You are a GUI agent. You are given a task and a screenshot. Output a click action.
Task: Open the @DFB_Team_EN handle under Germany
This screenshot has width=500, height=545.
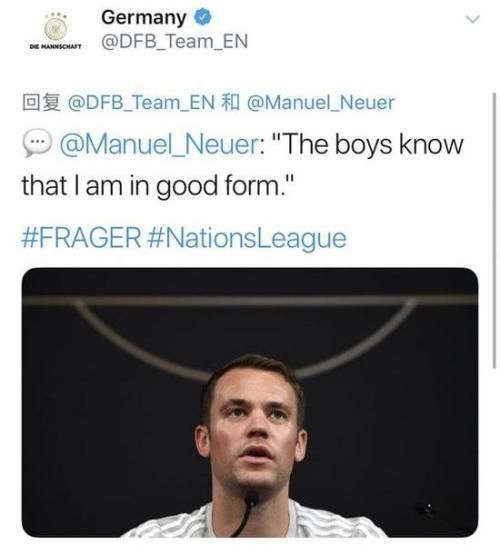coord(174,41)
